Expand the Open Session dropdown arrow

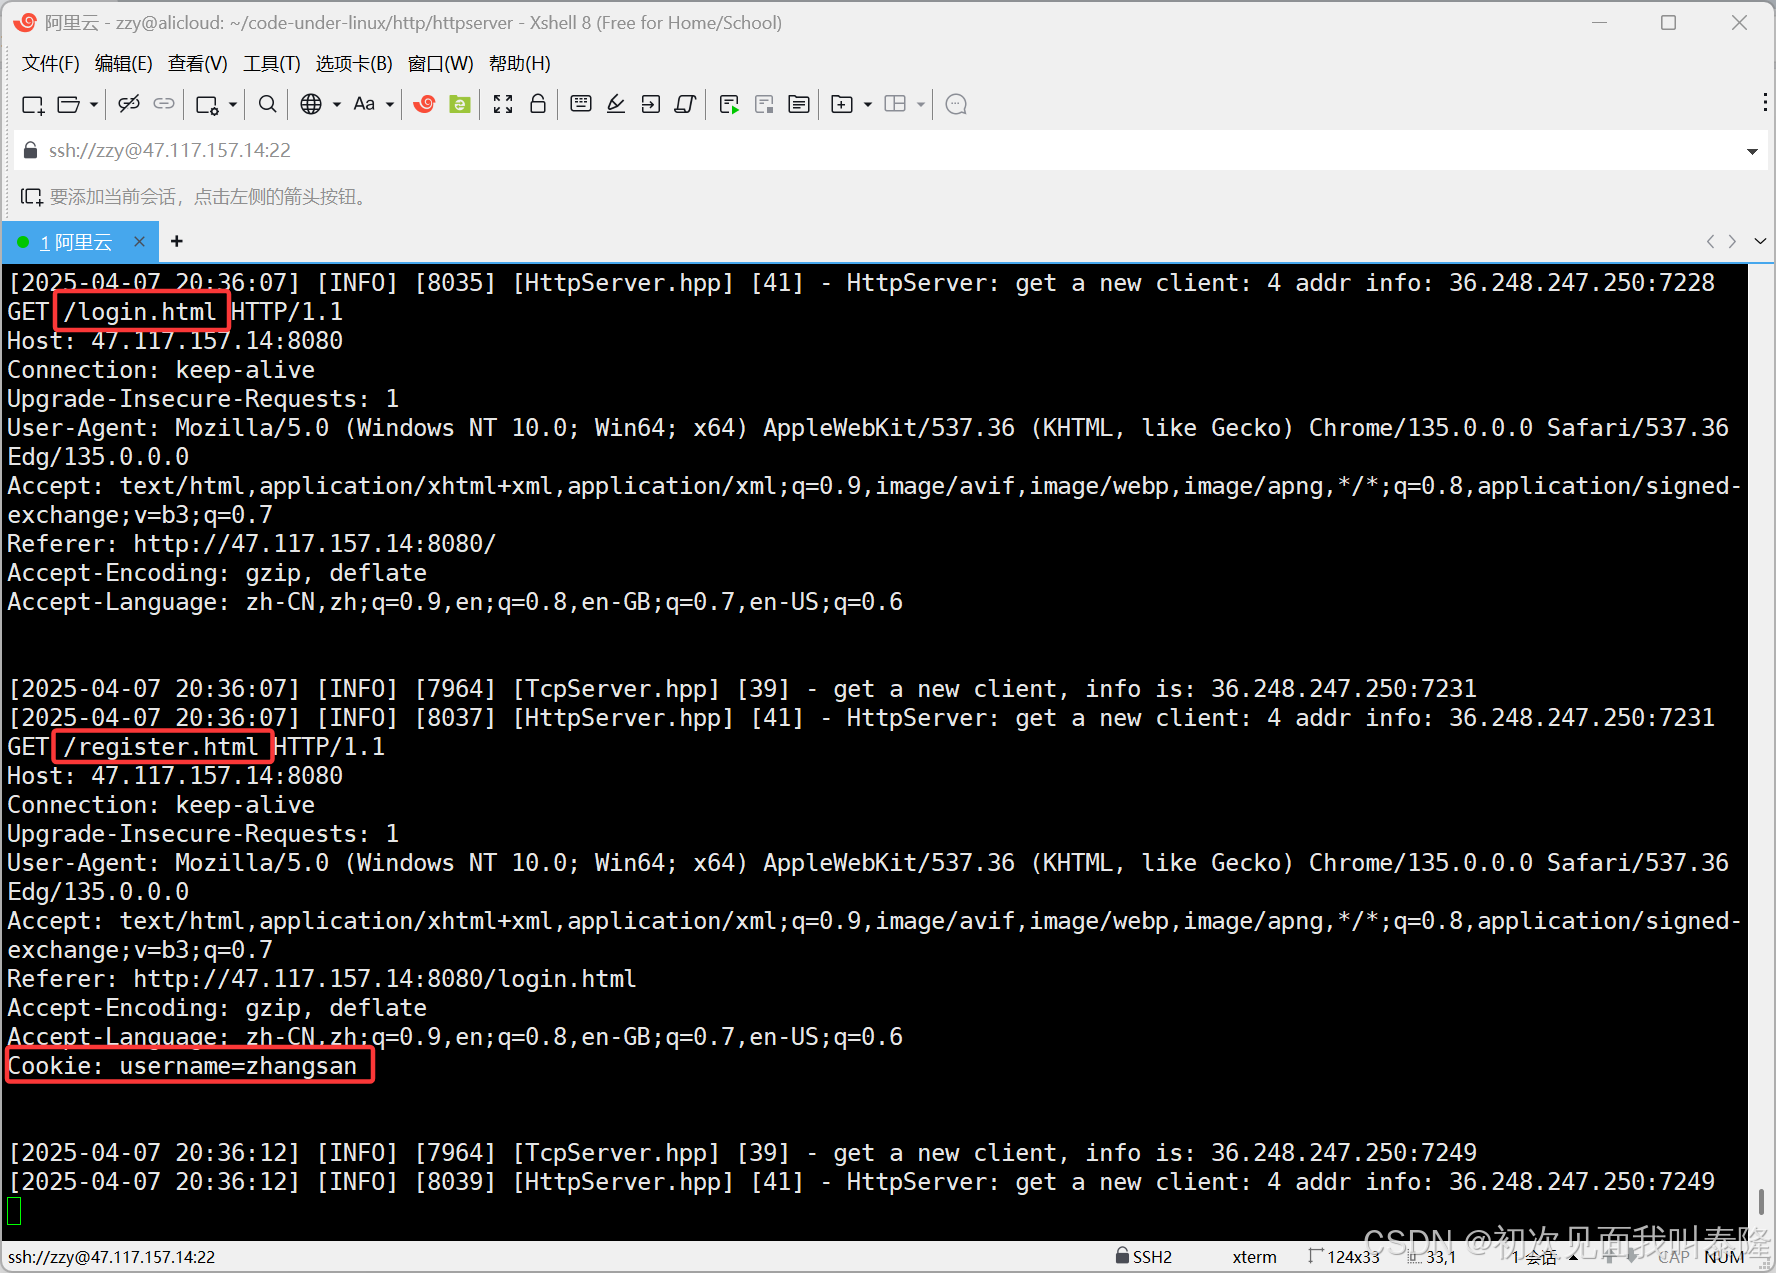coord(94,104)
